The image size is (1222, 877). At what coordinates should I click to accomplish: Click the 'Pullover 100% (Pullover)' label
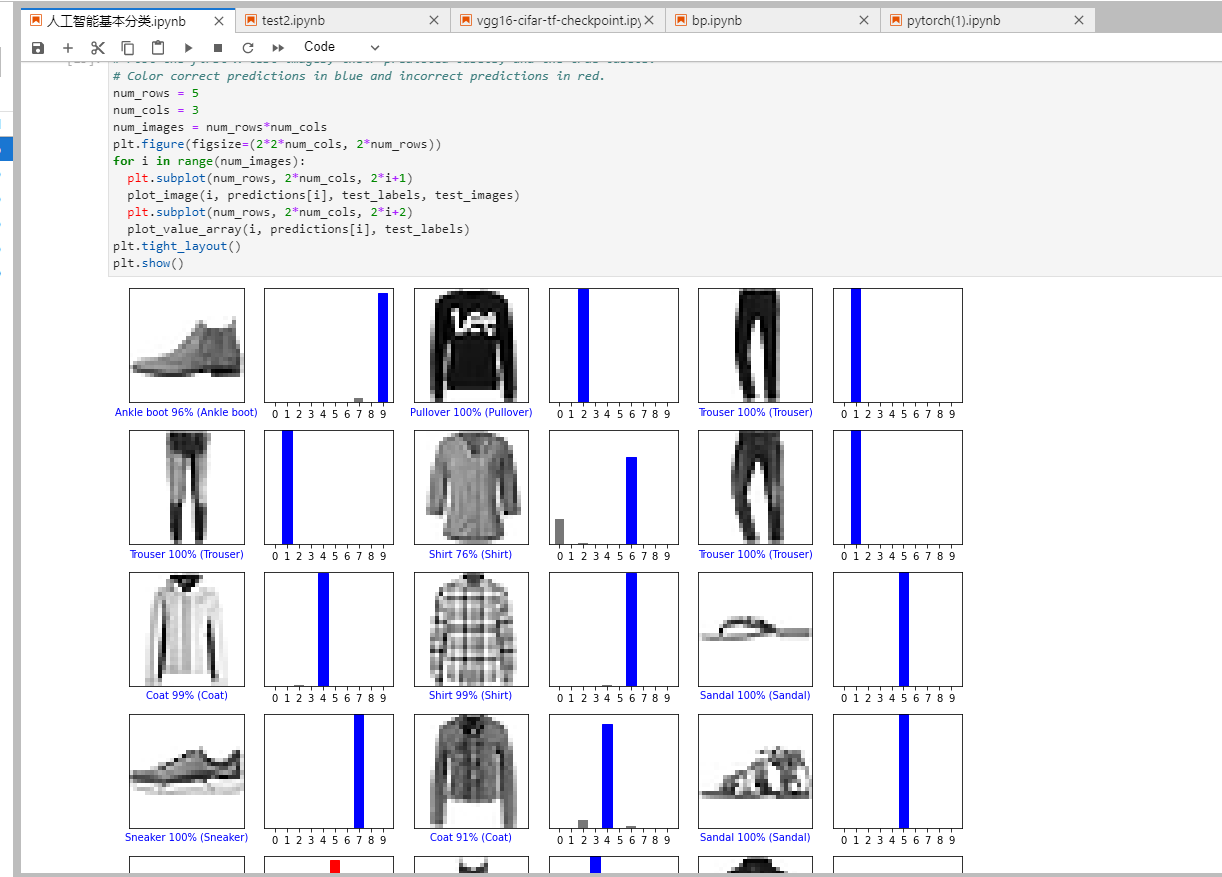pyautogui.click(x=471, y=413)
